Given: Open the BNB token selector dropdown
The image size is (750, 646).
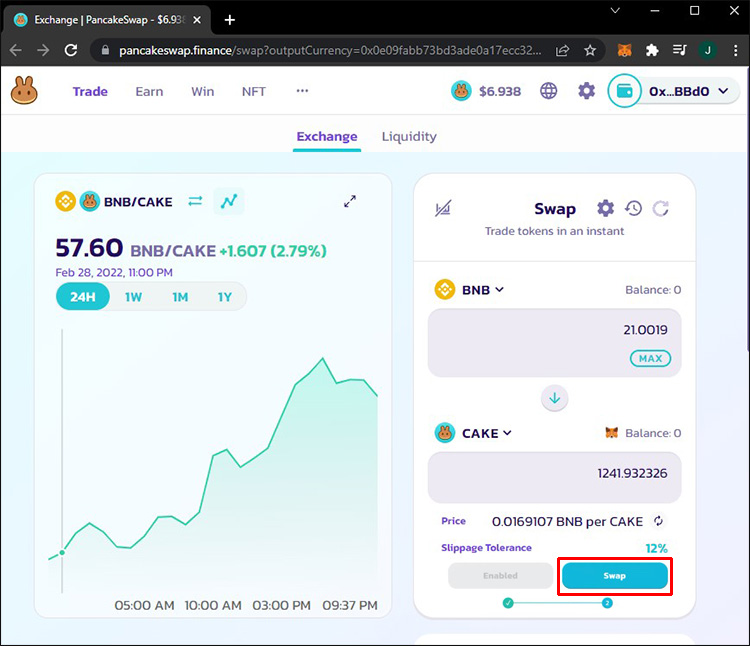Looking at the screenshot, I should 469,290.
